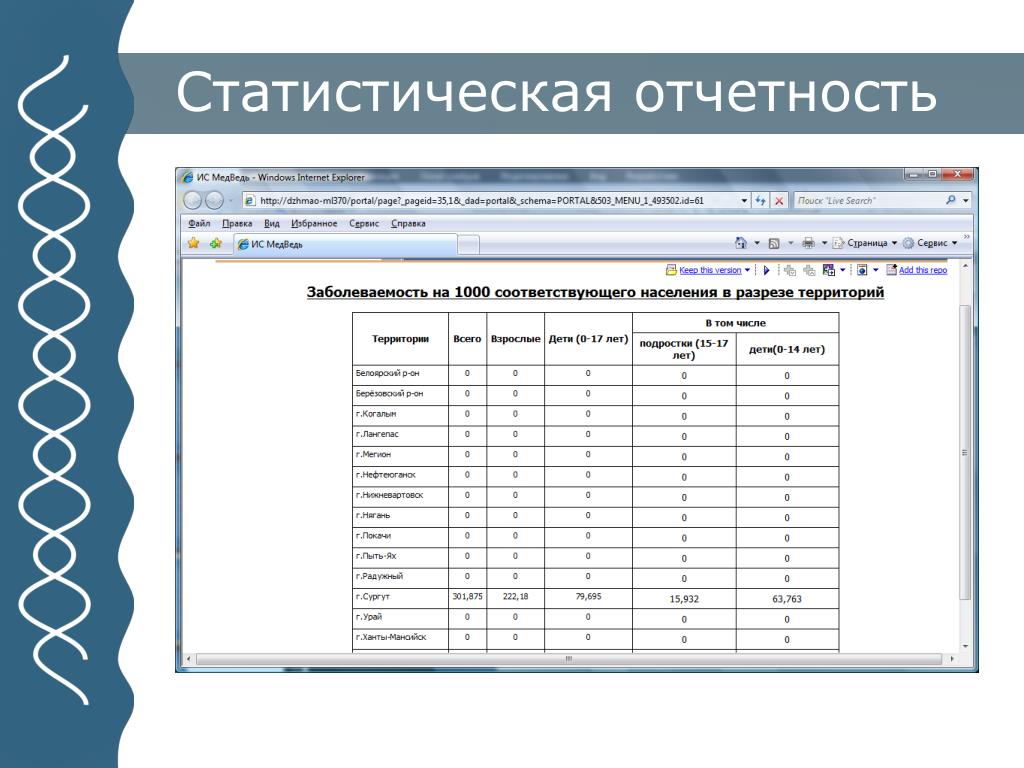Open the address bar history dropdown

[744, 200]
